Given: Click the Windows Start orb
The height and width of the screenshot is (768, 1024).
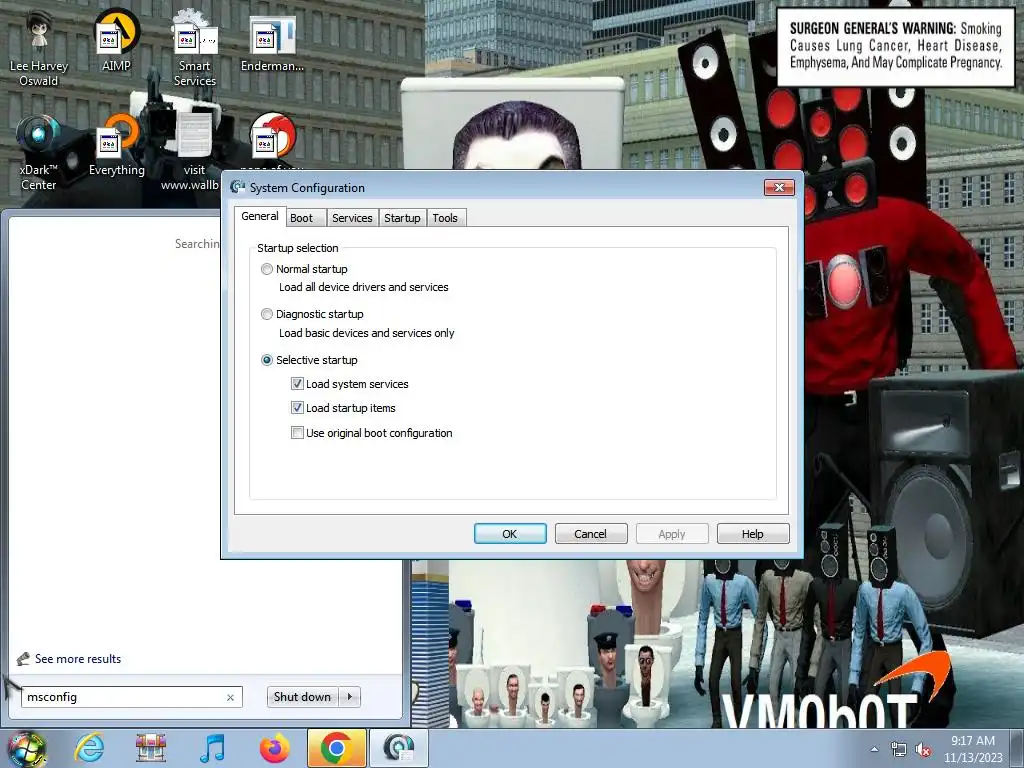Looking at the screenshot, I should coord(27,748).
